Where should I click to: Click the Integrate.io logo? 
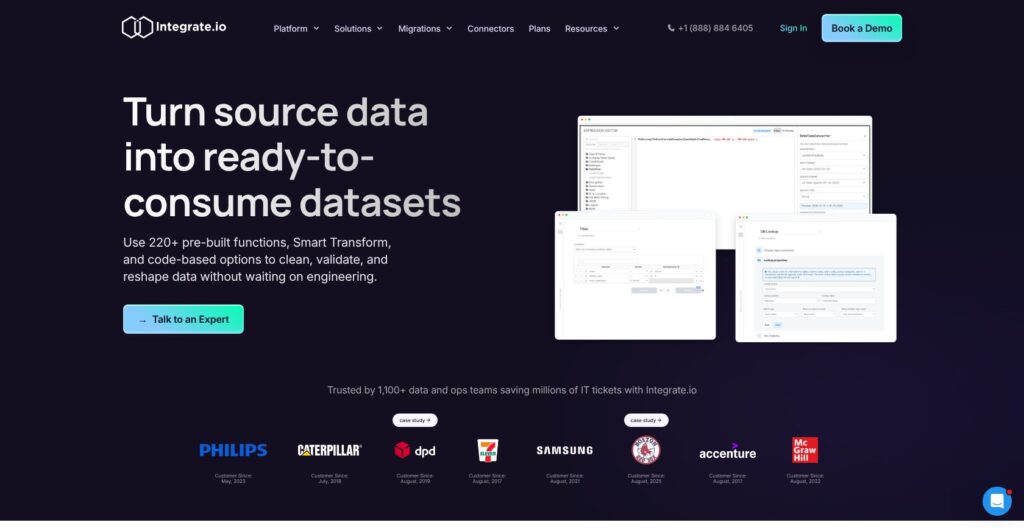click(x=174, y=27)
